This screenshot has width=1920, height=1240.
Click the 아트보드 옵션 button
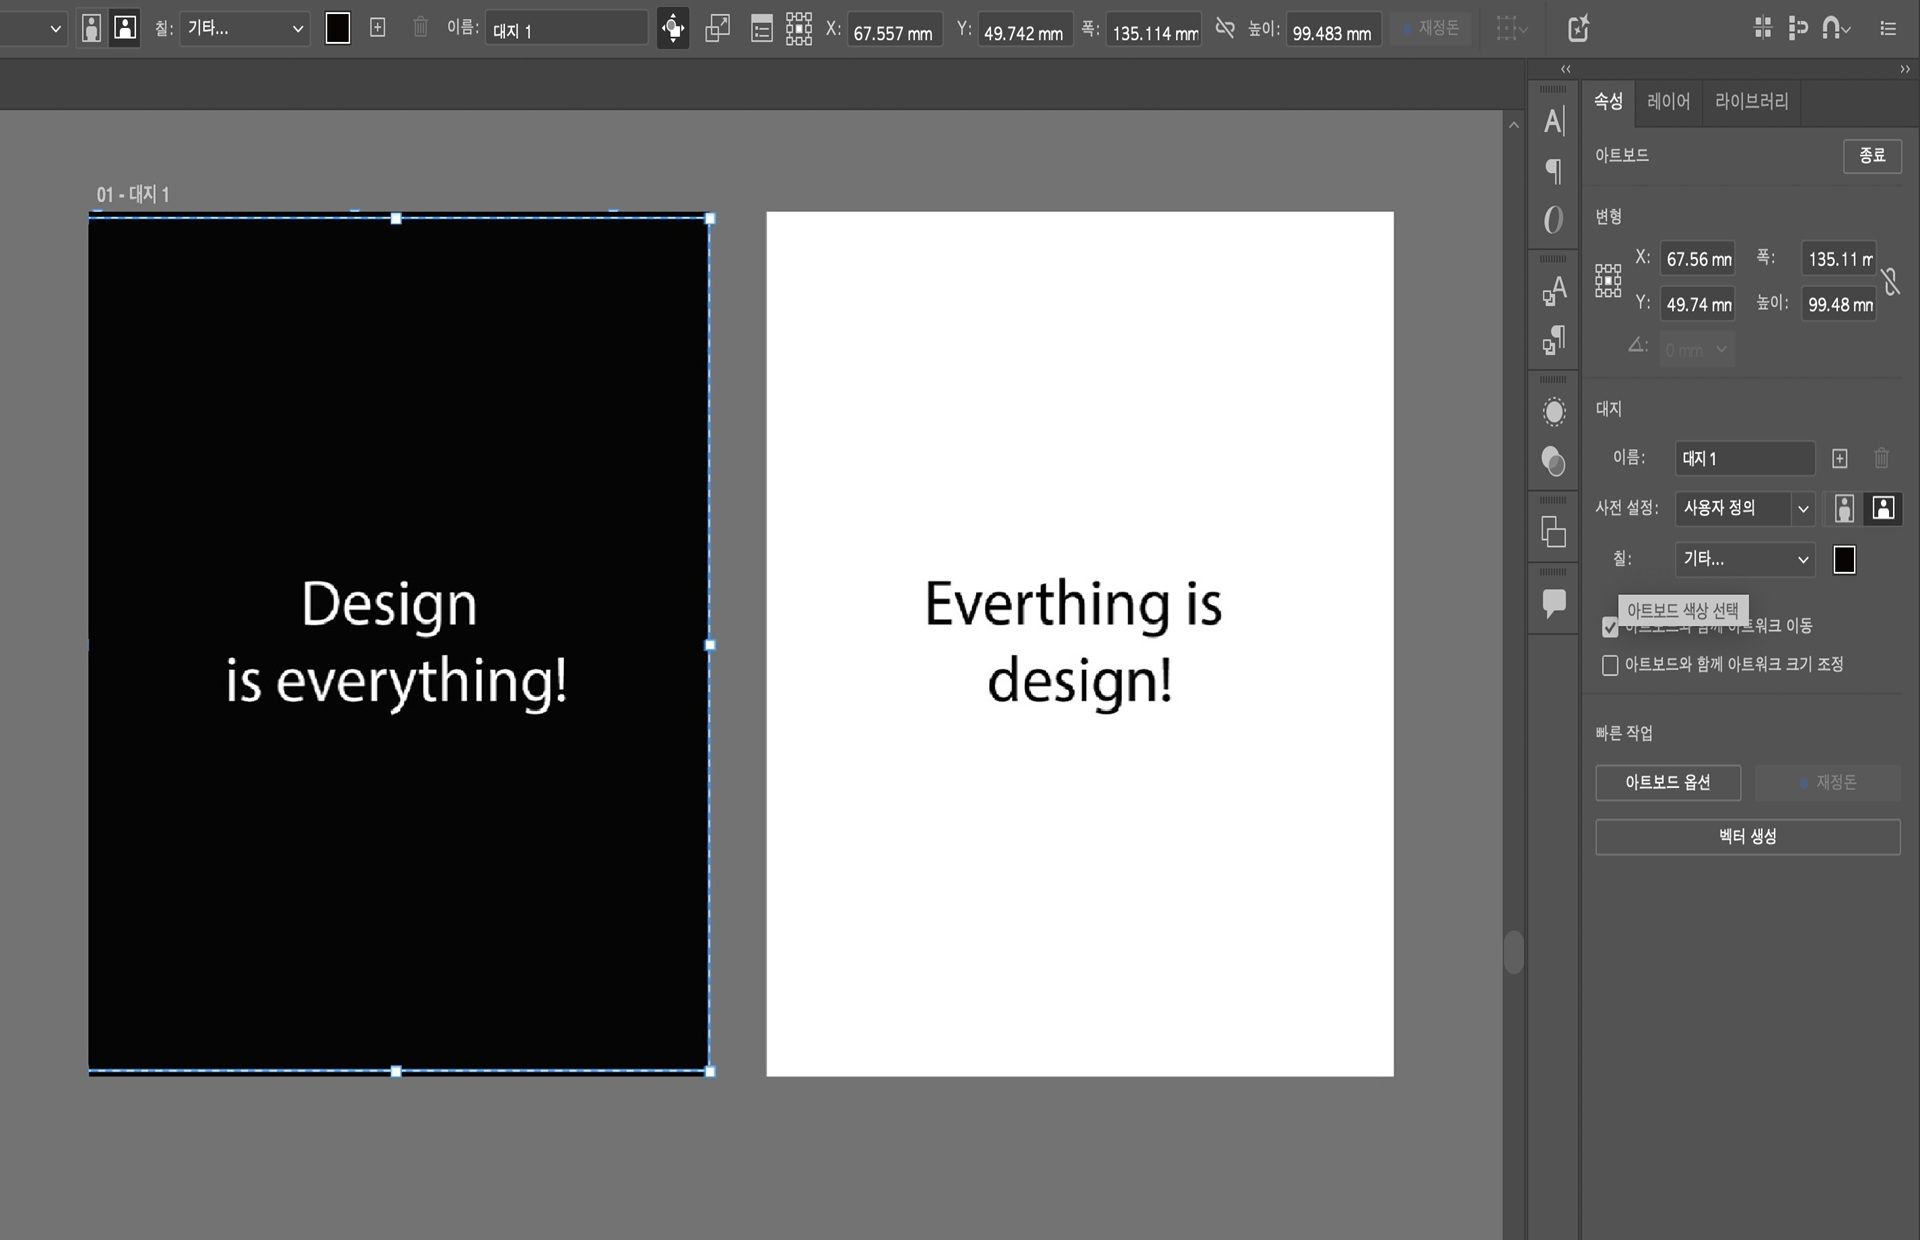coord(1667,782)
